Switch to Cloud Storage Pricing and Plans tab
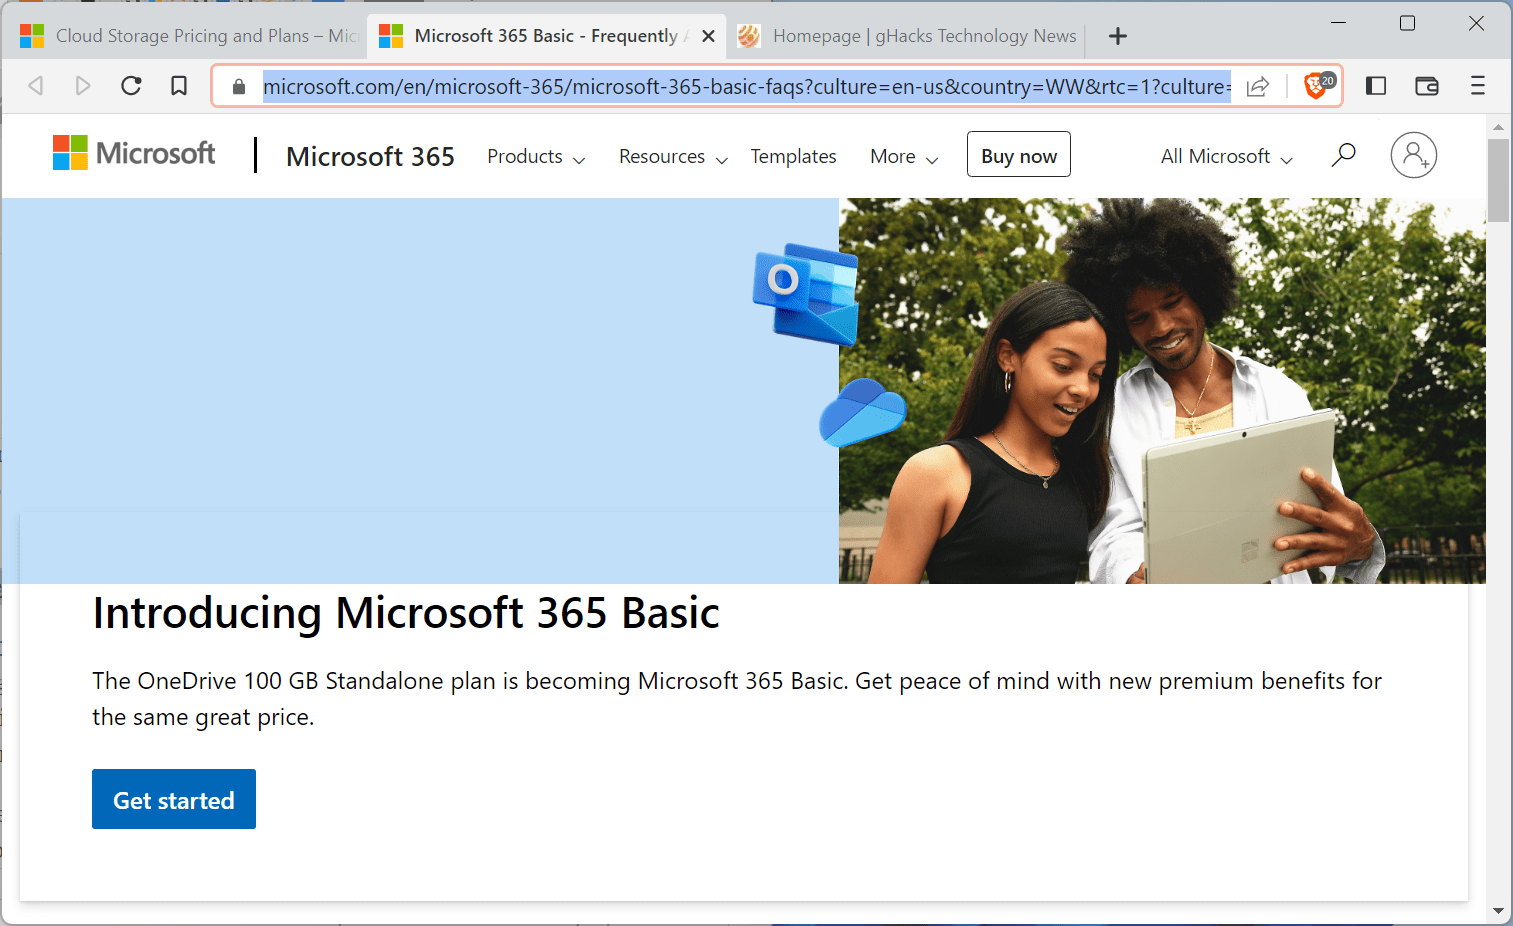Image resolution: width=1513 pixels, height=926 pixels. coord(188,36)
